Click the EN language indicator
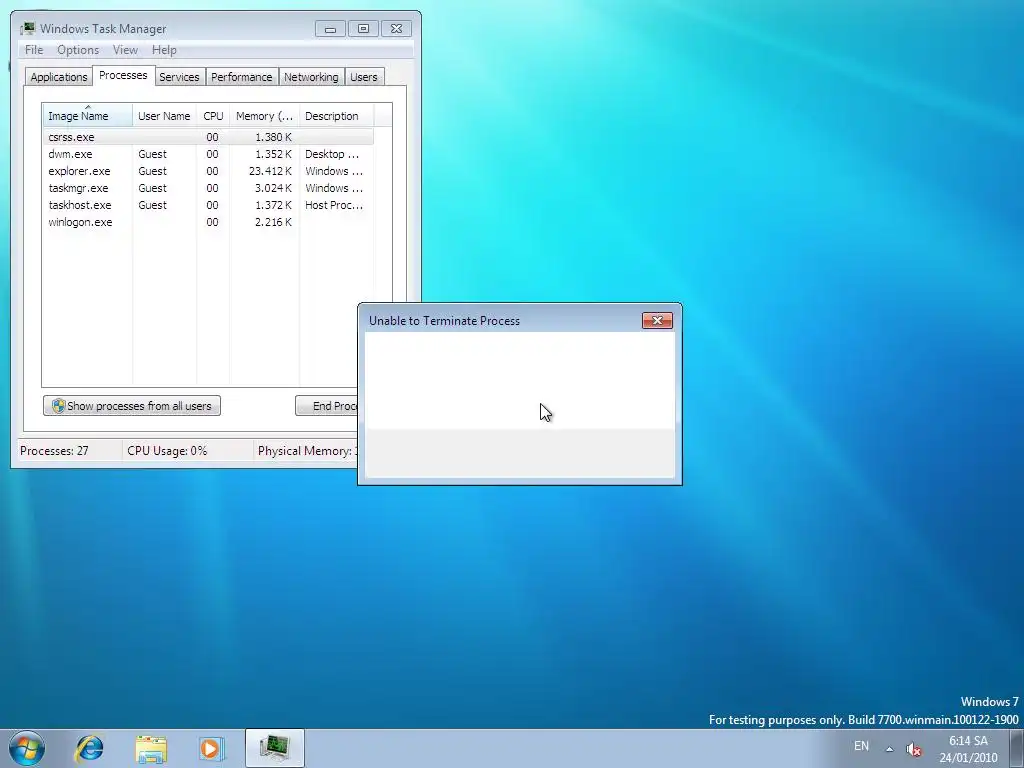The image size is (1024, 768). tap(861, 746)
